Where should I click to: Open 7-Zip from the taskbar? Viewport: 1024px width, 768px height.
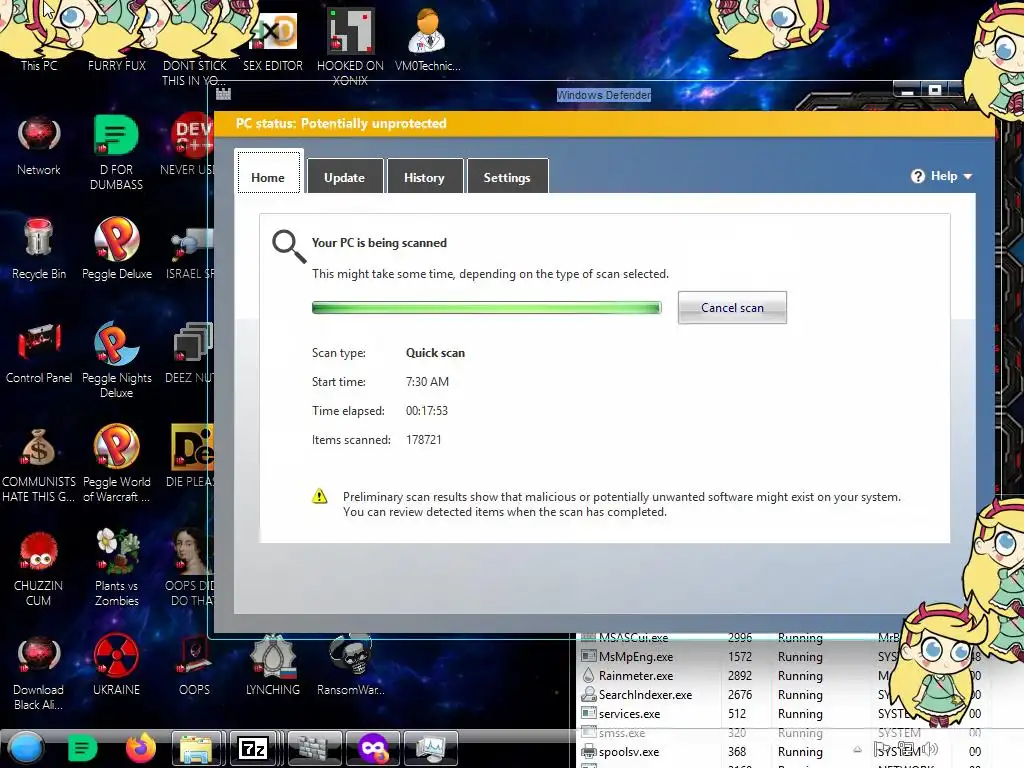tap(253, 748)
